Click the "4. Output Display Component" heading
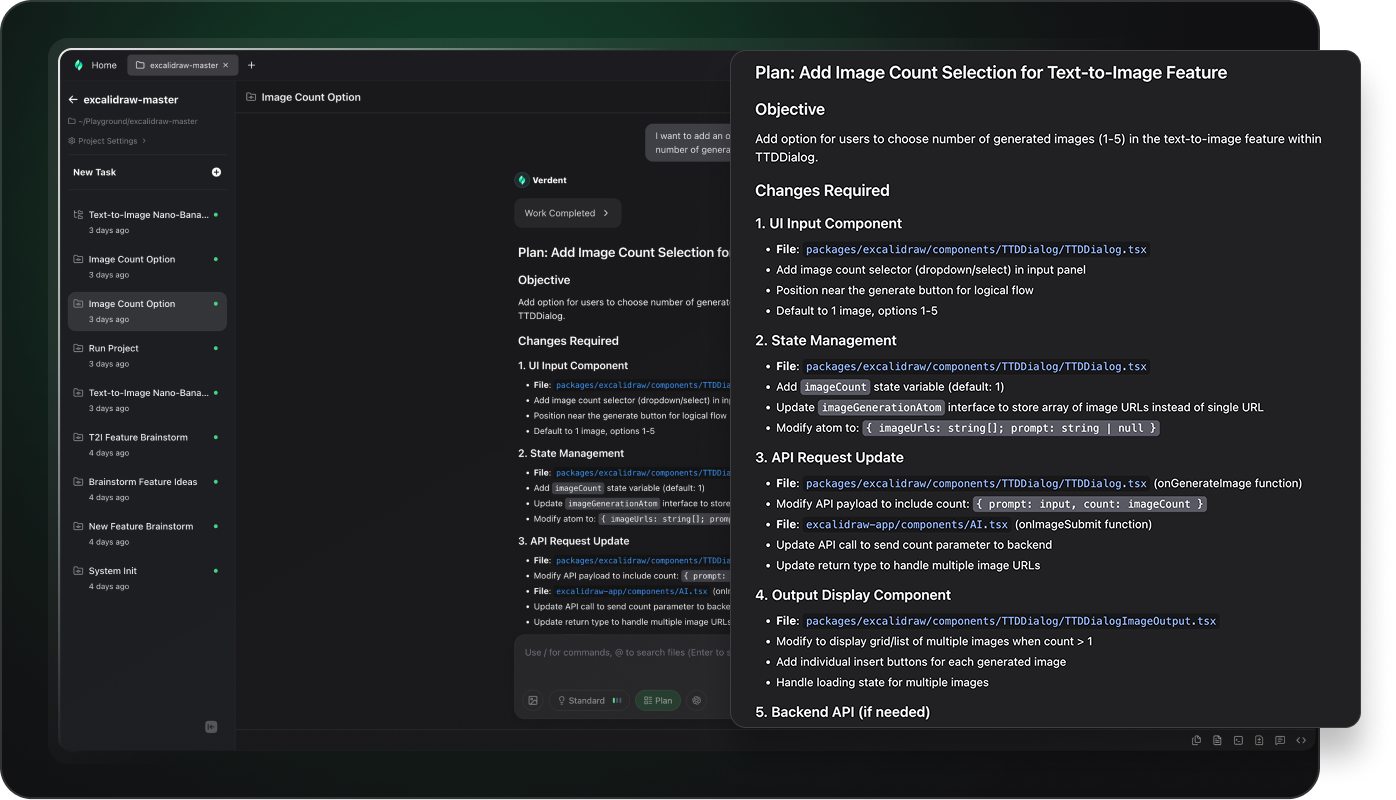 (x=853, y=595)
